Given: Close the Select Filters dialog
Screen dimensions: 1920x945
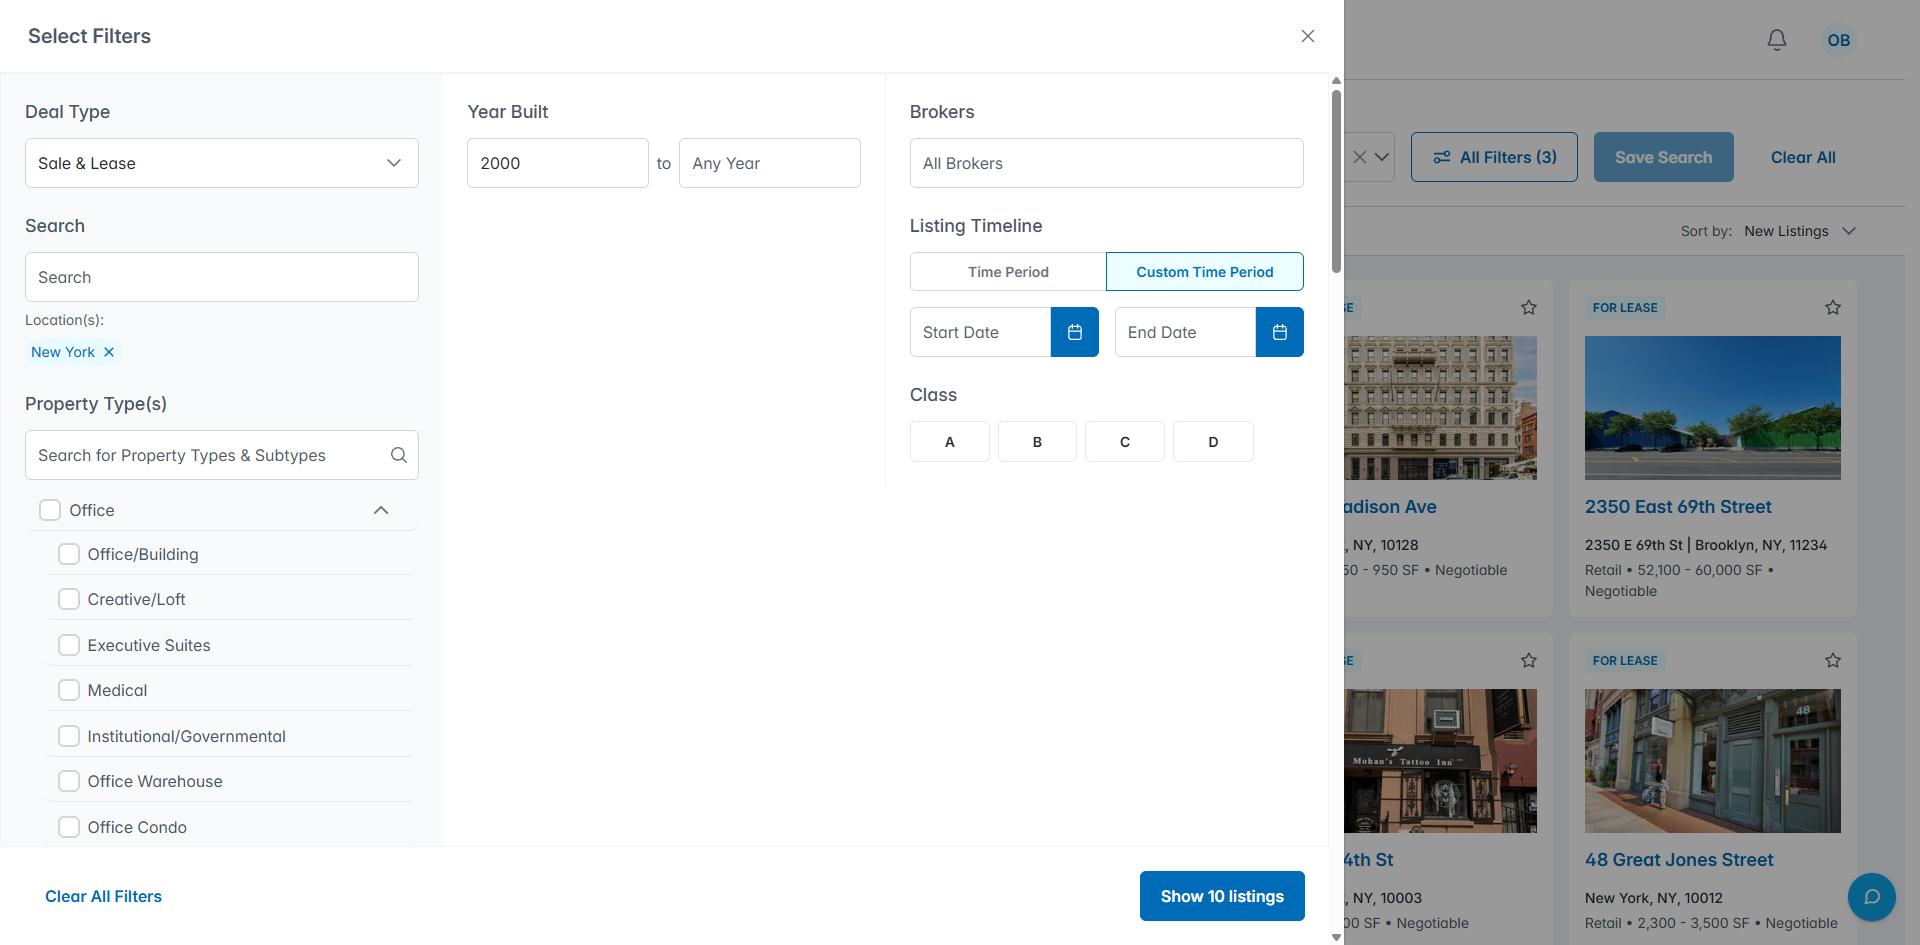Looking at the screenshot, I should pyautogui.click(x=1307, y=36).
